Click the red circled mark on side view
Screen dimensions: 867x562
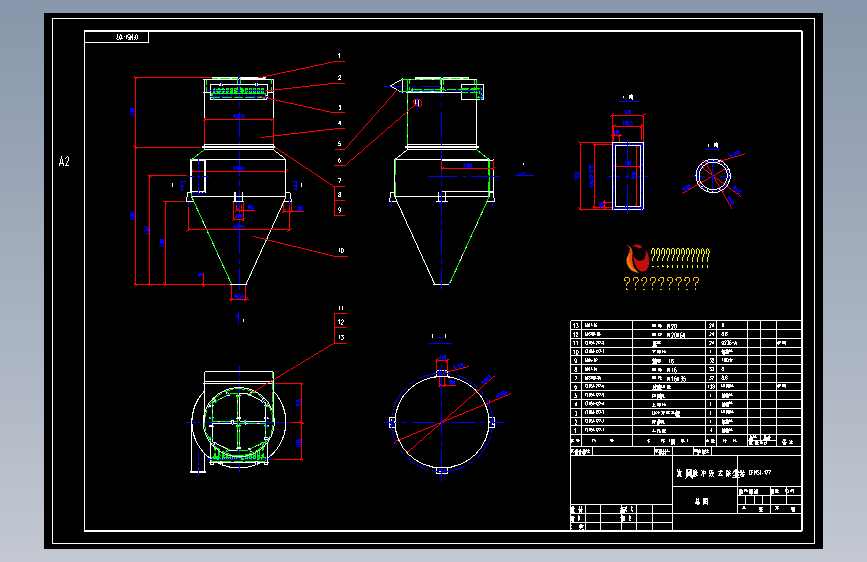click(417, 103)
